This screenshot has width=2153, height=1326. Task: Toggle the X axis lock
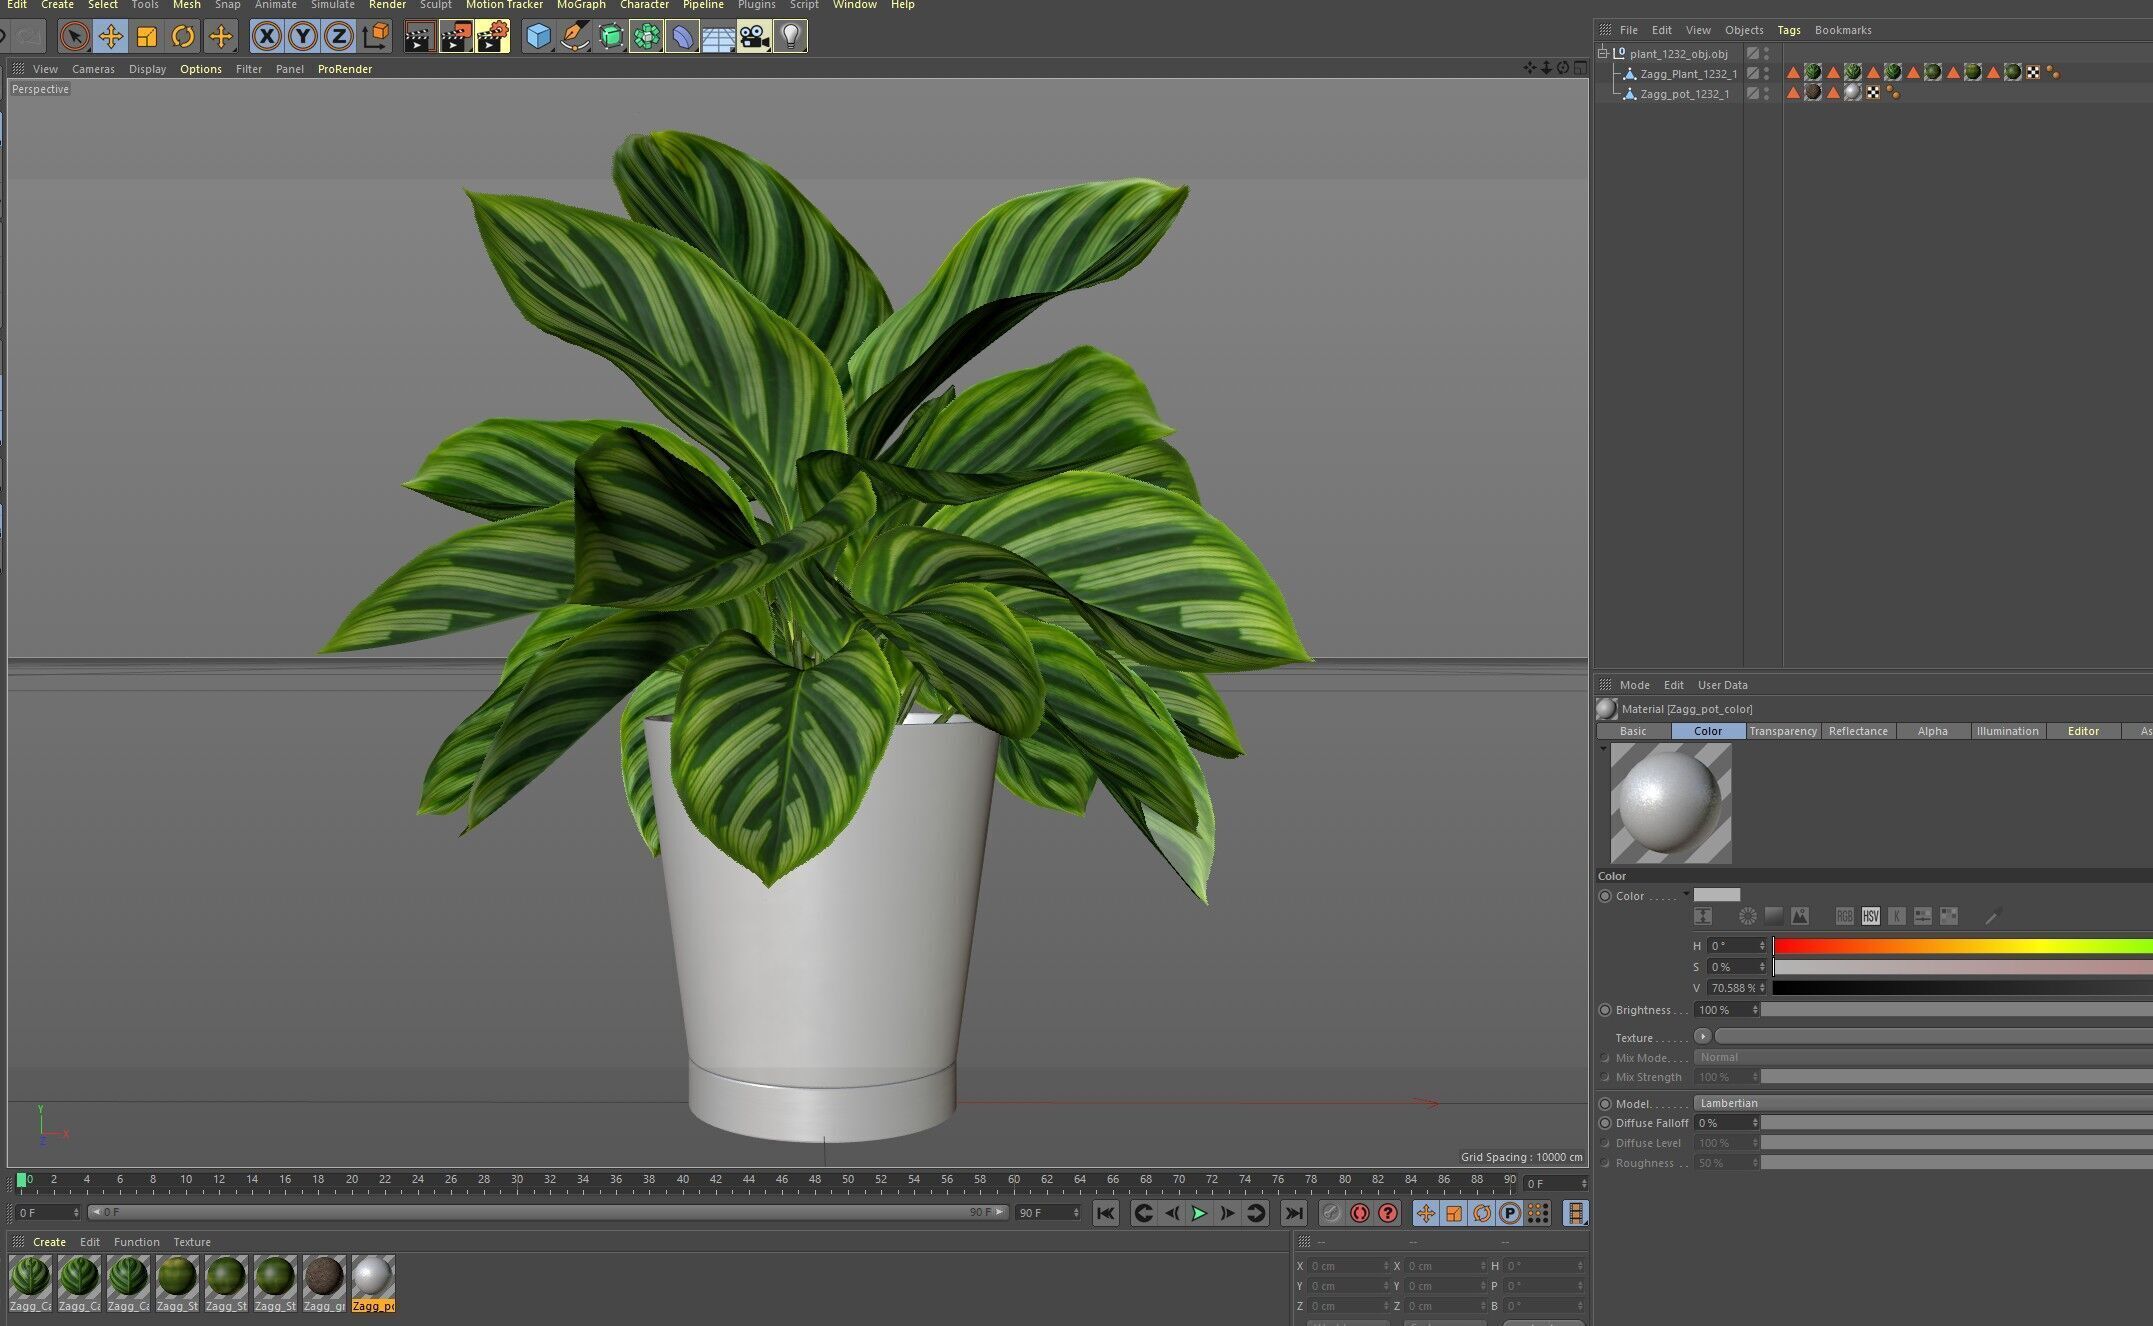[266, 37]
